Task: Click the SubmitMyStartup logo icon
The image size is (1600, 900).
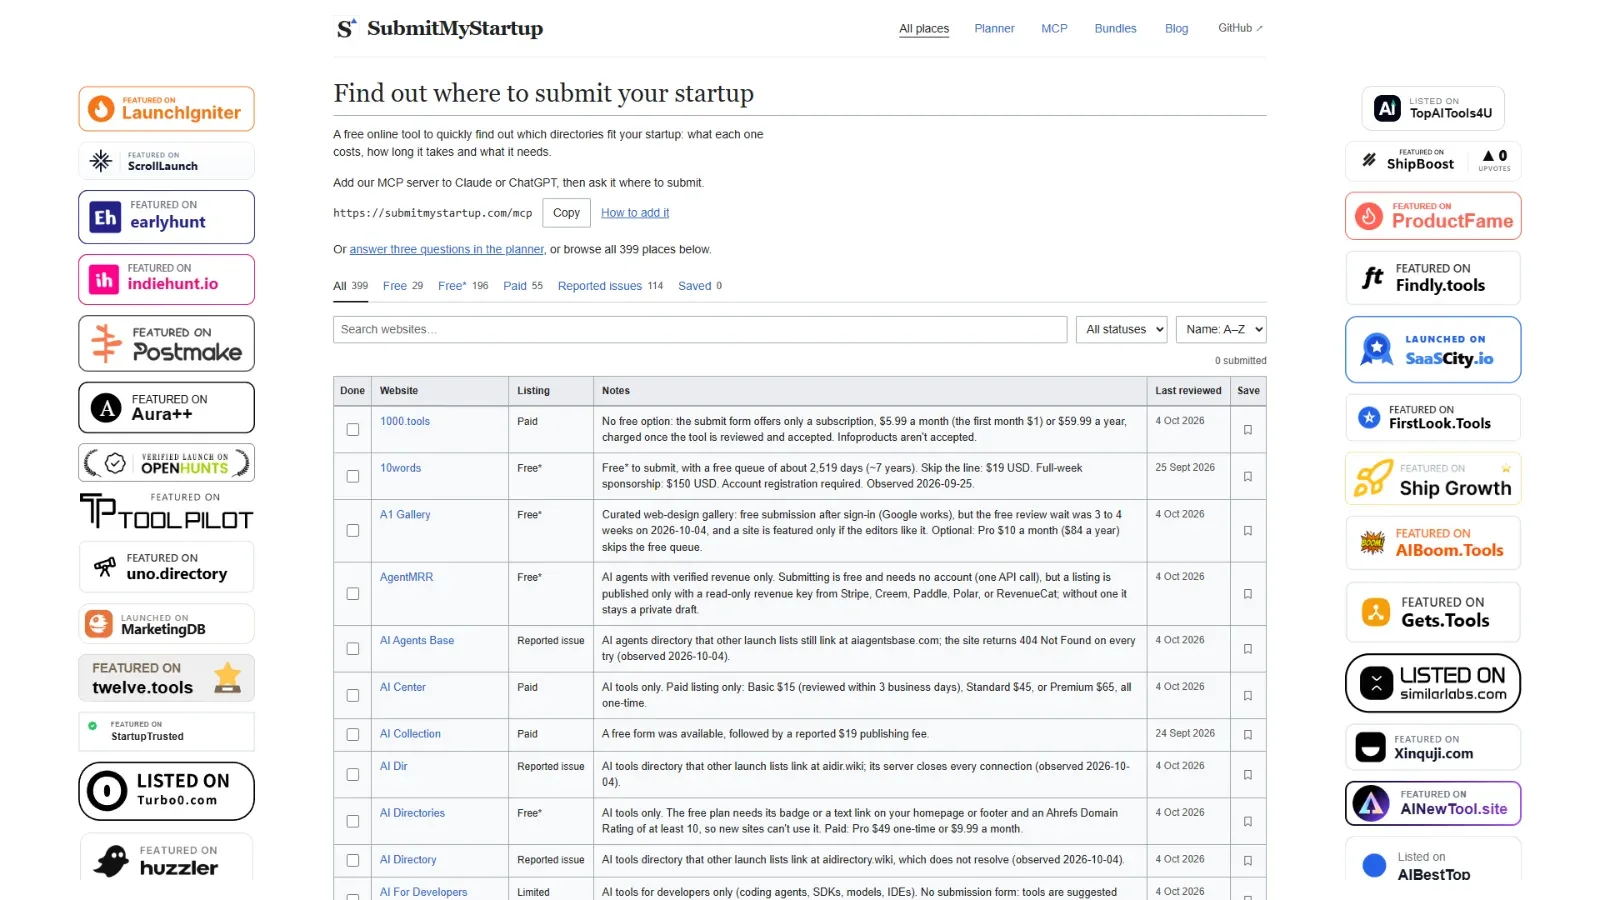Action: tap(346, 28)
